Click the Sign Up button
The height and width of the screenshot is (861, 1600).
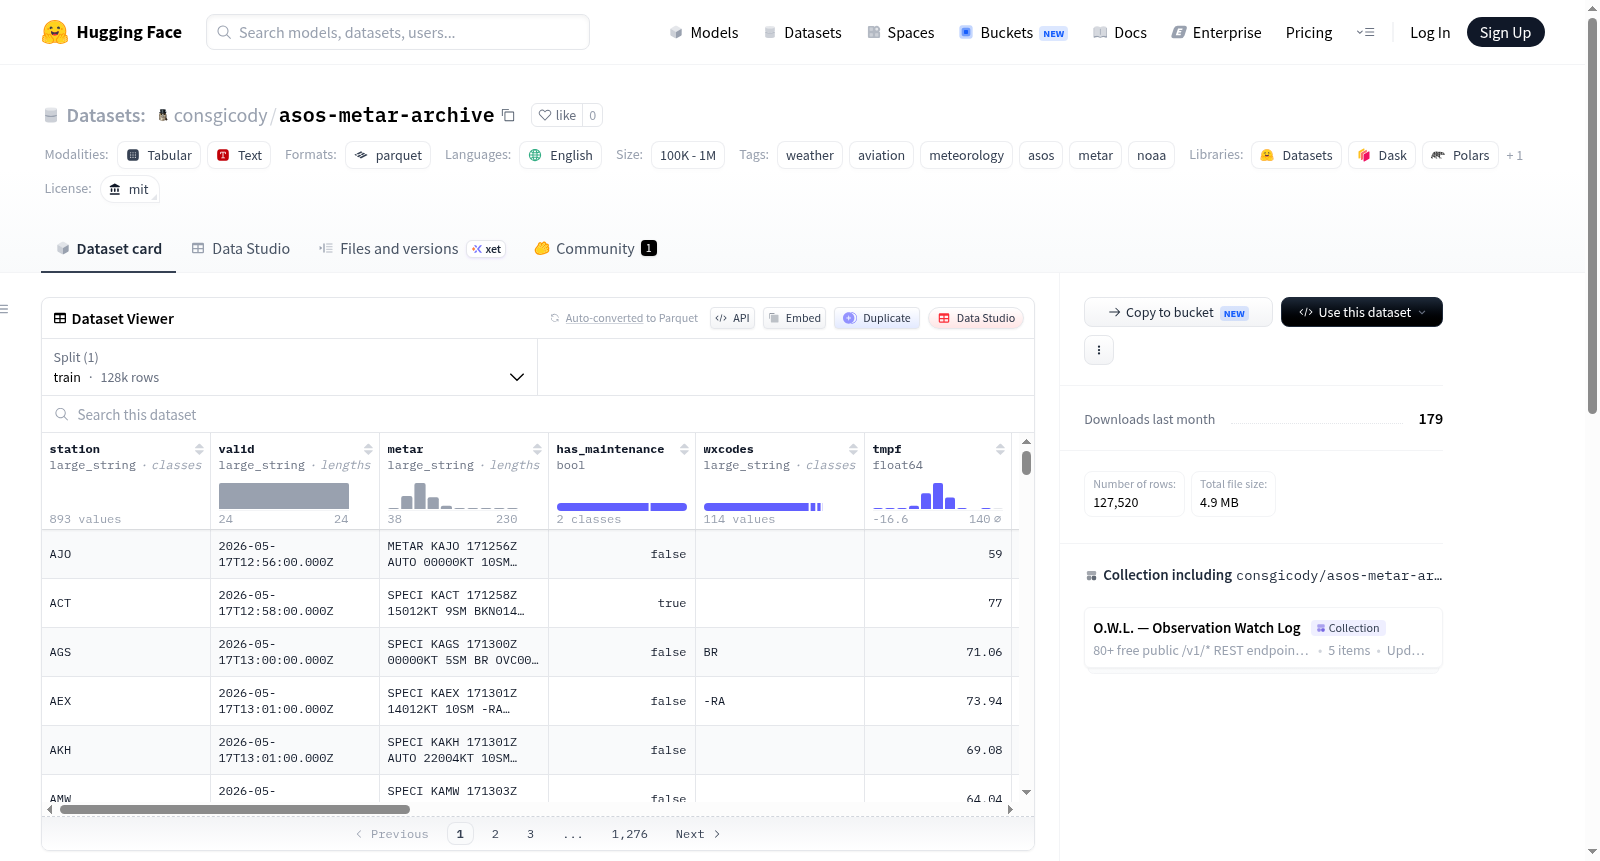pyautogui.click(x=1506, y=32)
